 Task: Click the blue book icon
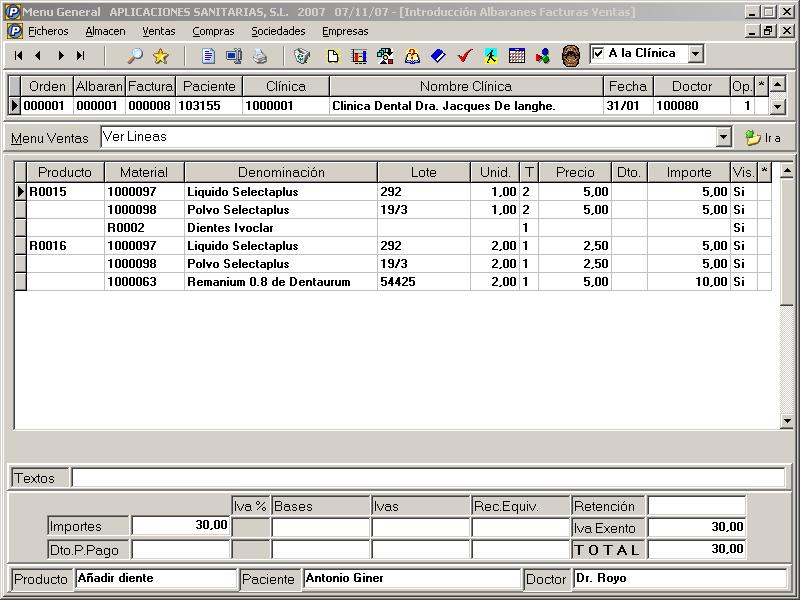coord(438,56)
